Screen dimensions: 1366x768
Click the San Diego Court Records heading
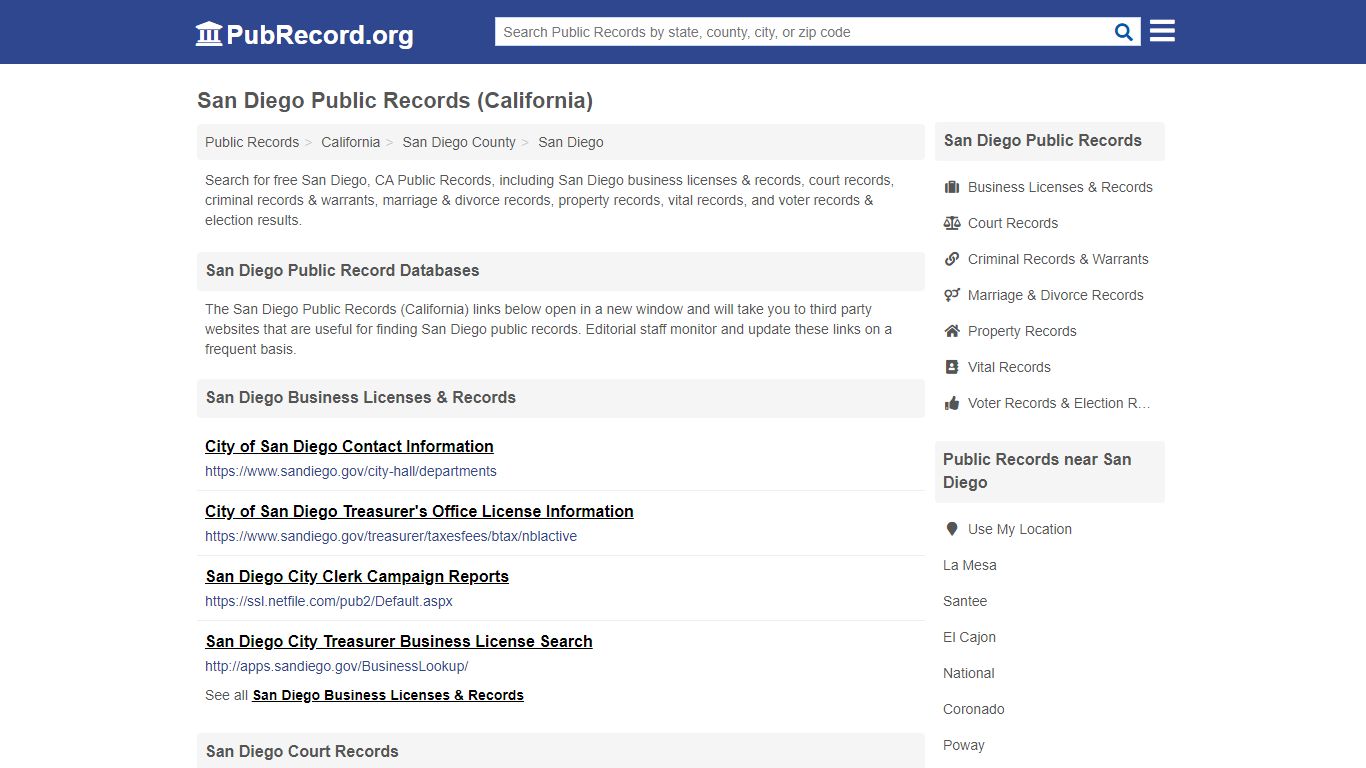[x=302, y=752]
